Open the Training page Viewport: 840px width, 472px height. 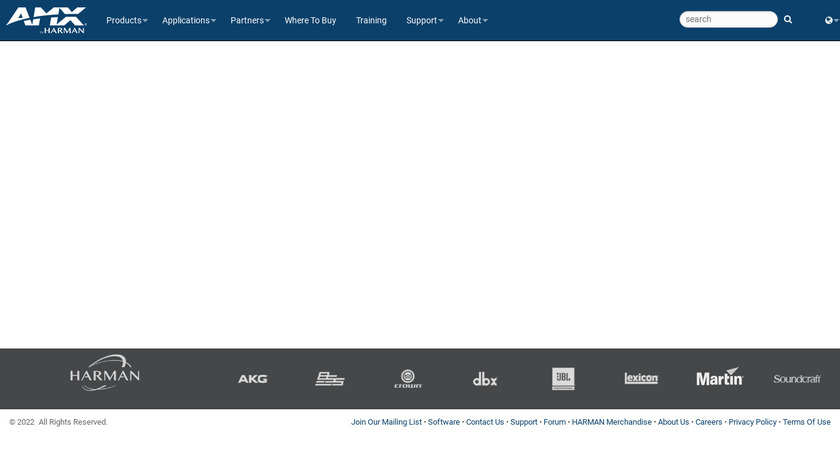371,20
